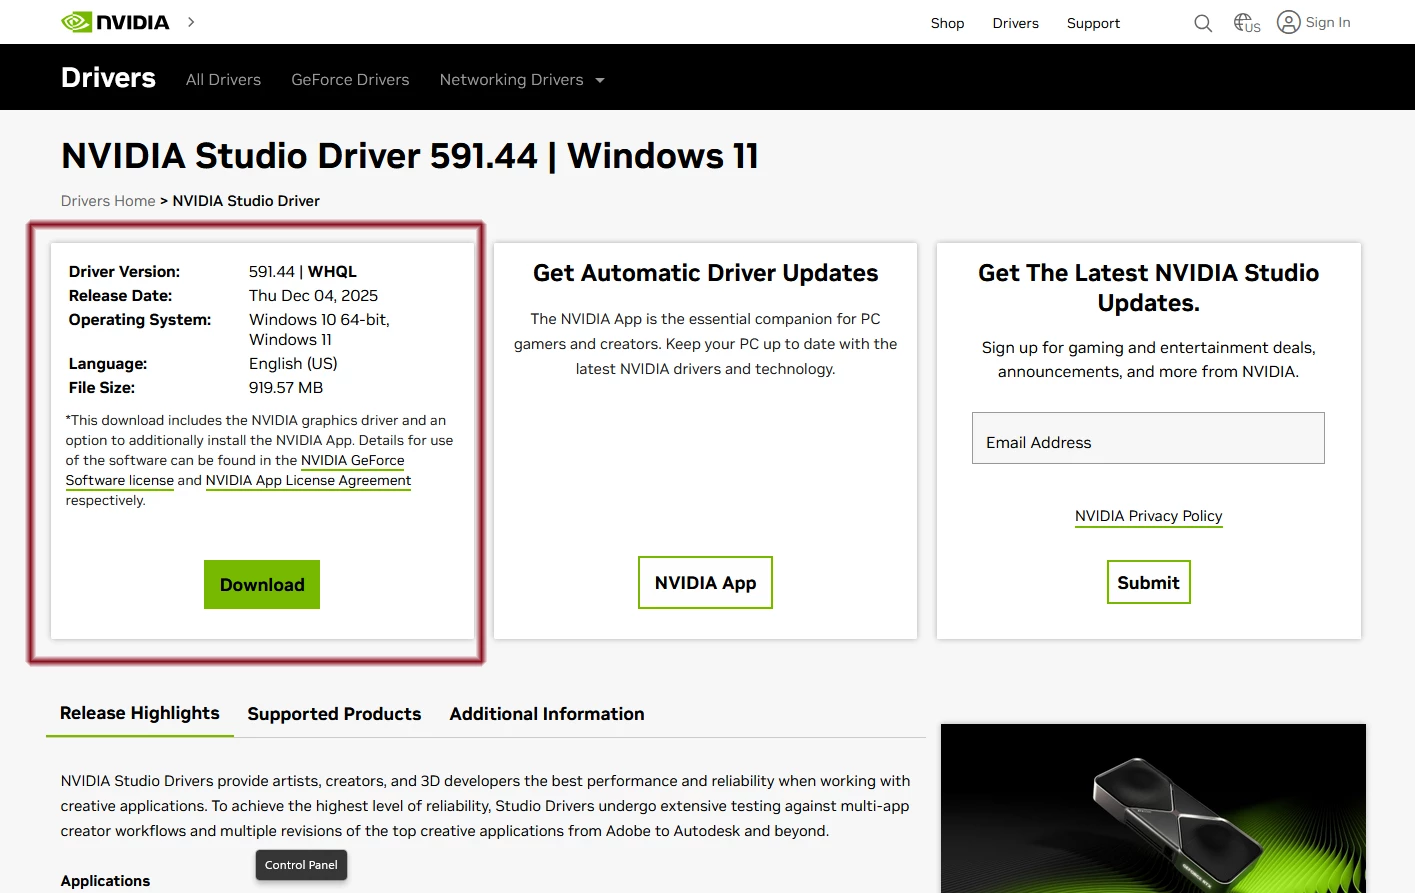Click the NVIDIA logo
This screenshot has width=1415, height=893.
point(115,22)
